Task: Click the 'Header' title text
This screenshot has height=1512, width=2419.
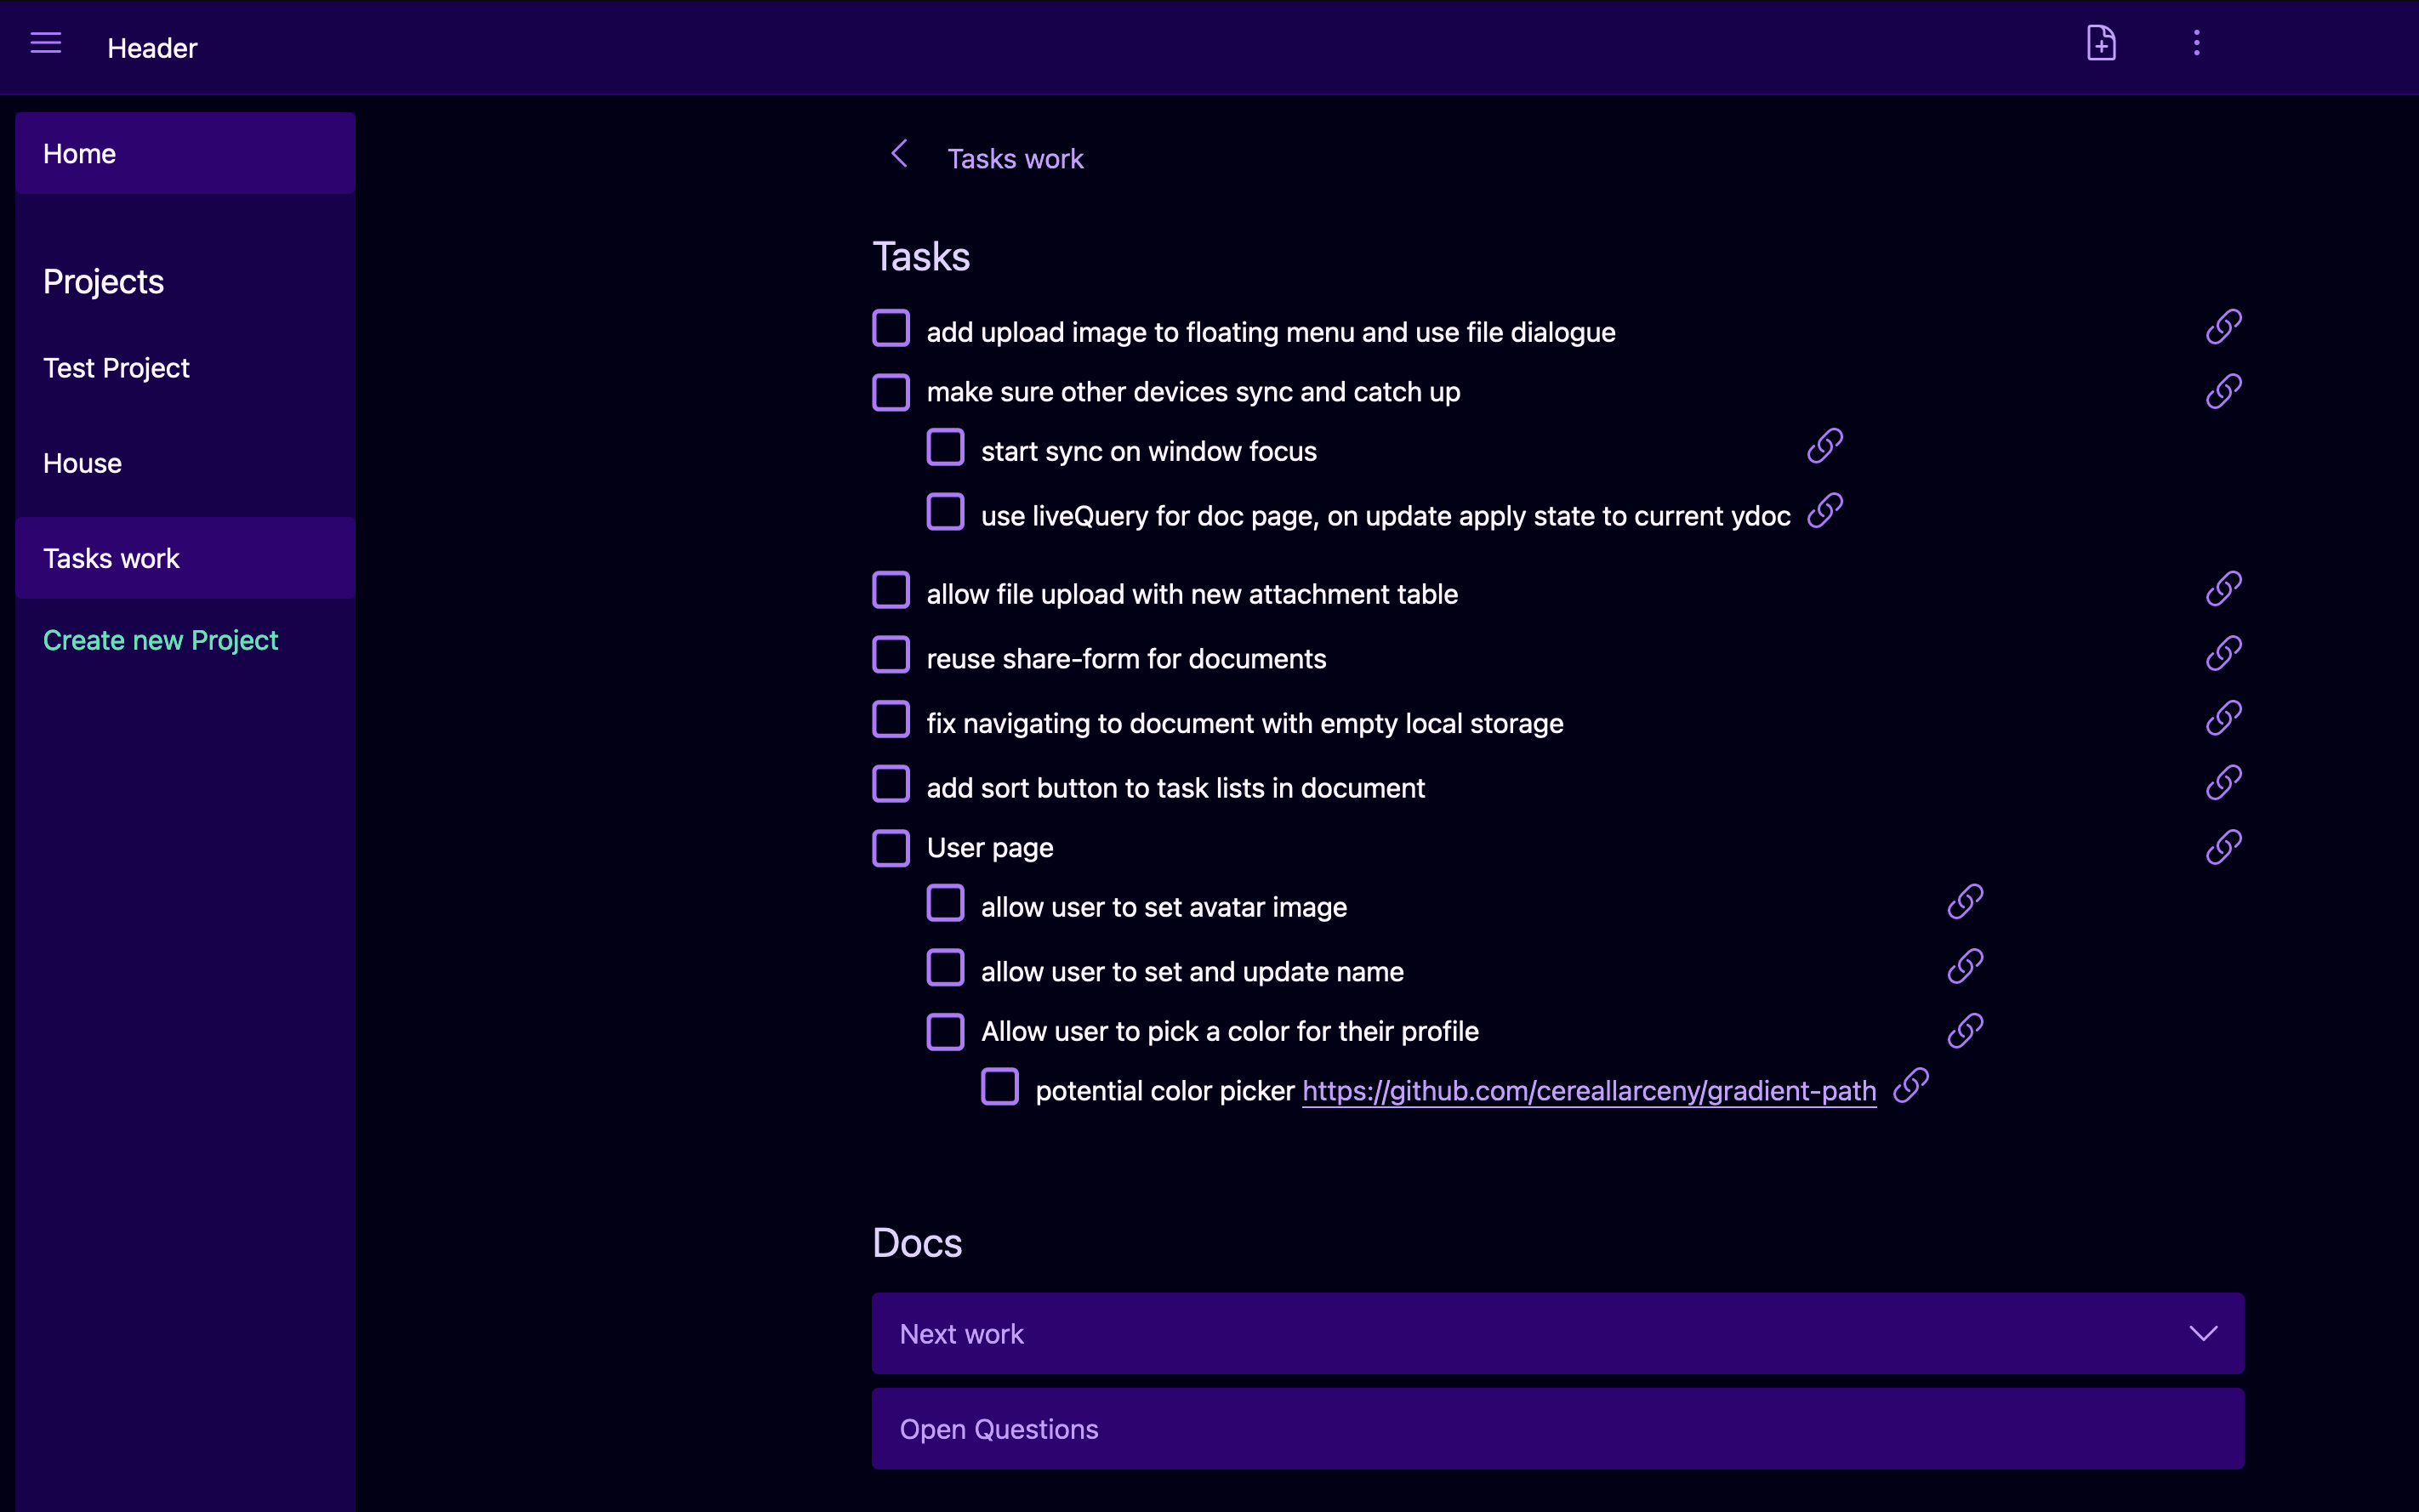Action: pyautogui.click(x=152, y=48)
